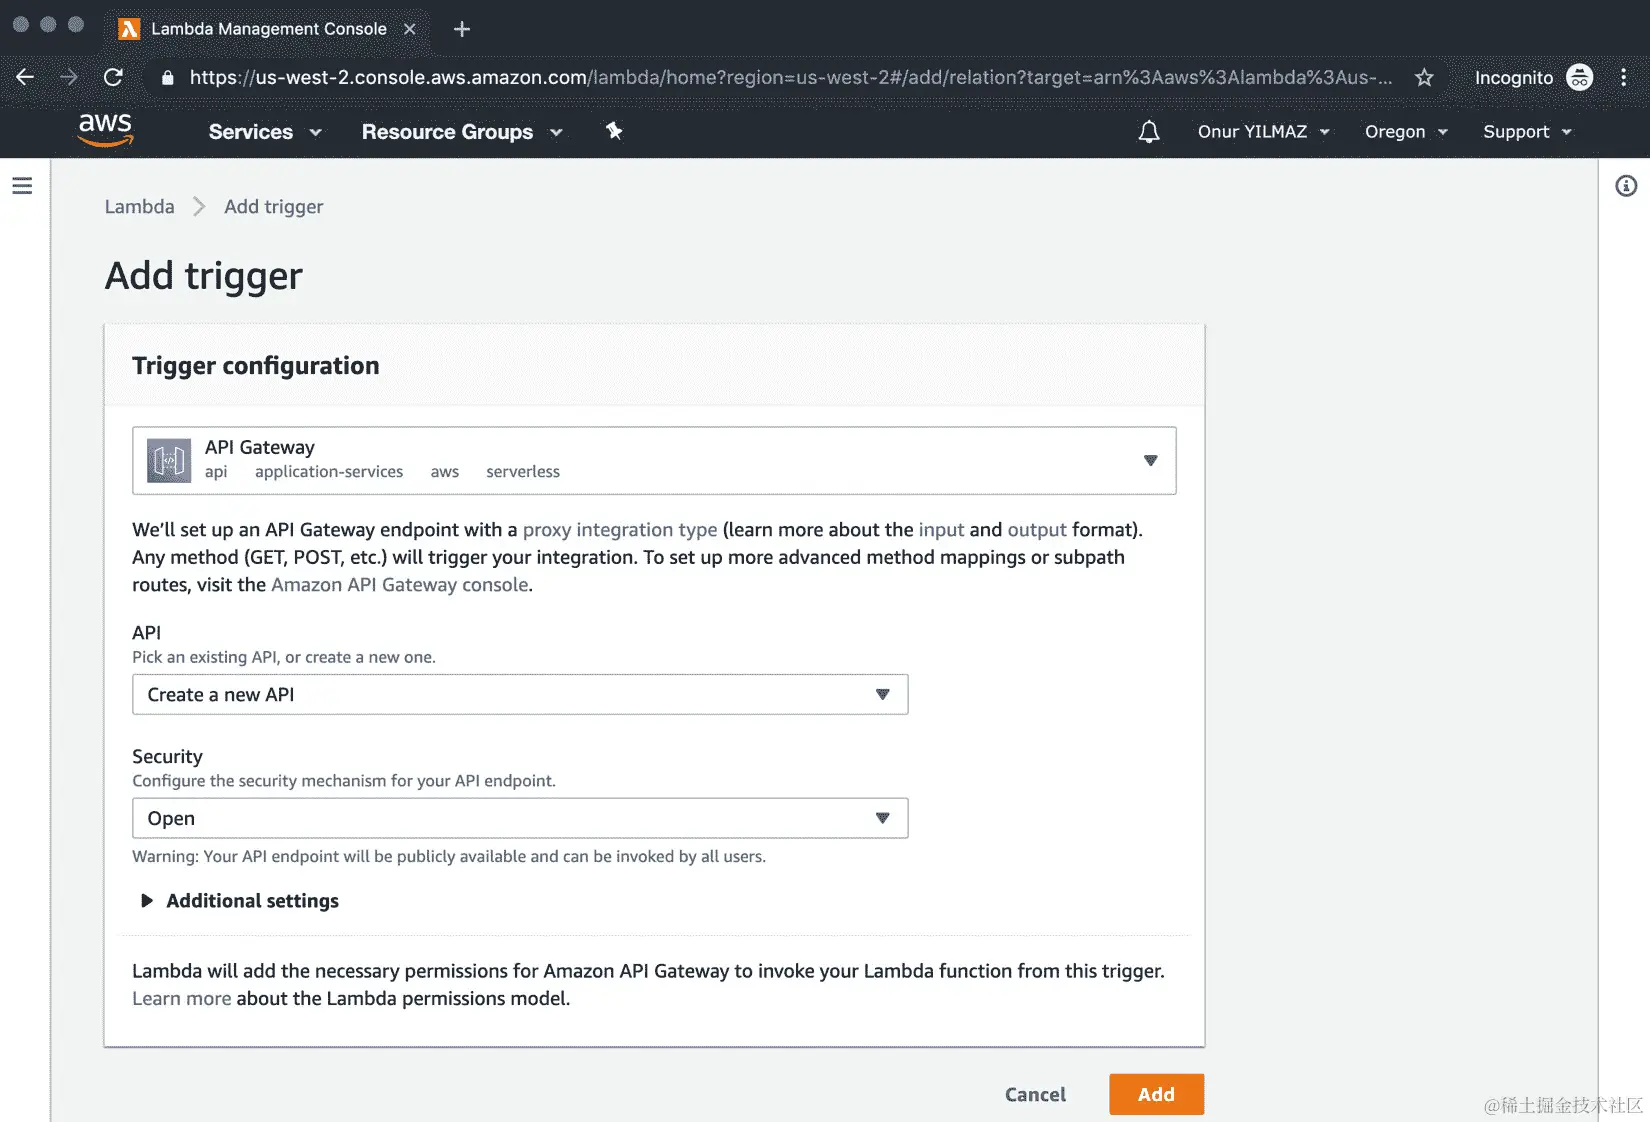Click the API Gateway service icon
The height and width of the screenshot is (1122, 1650).
[168, 460]
